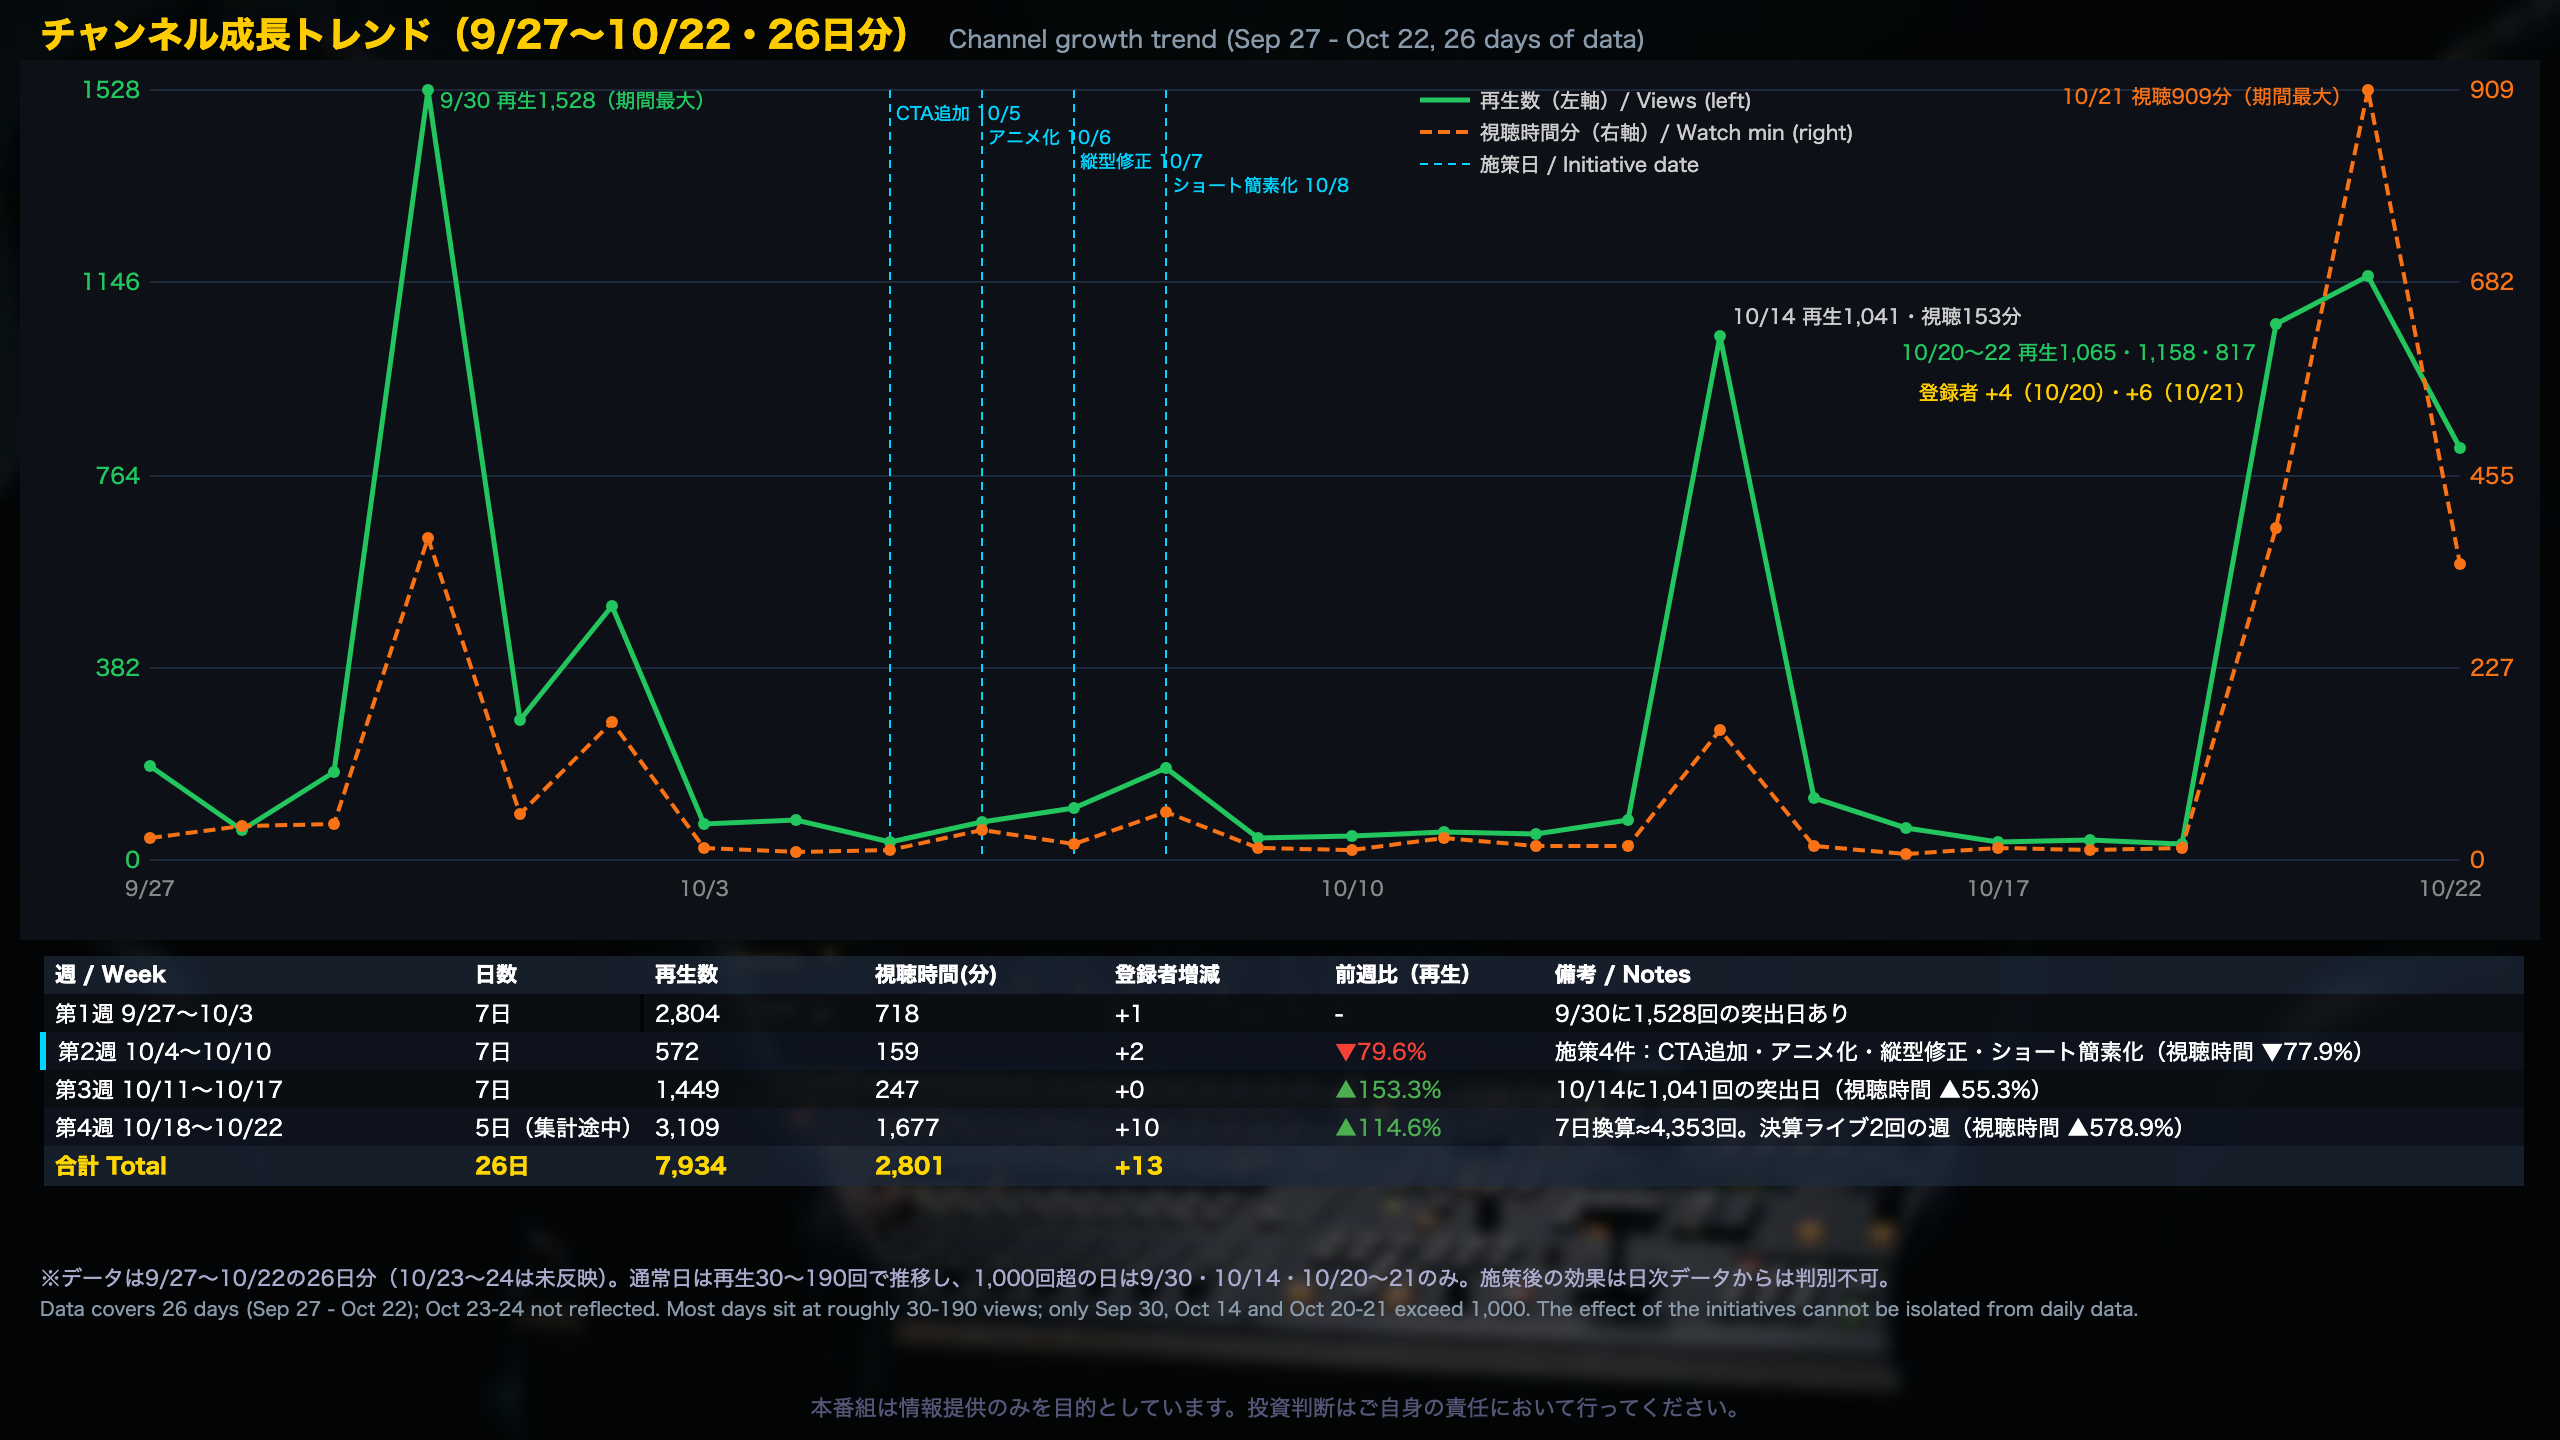Select row 第2週 10/4〜10/10

click(1284, 1052)
